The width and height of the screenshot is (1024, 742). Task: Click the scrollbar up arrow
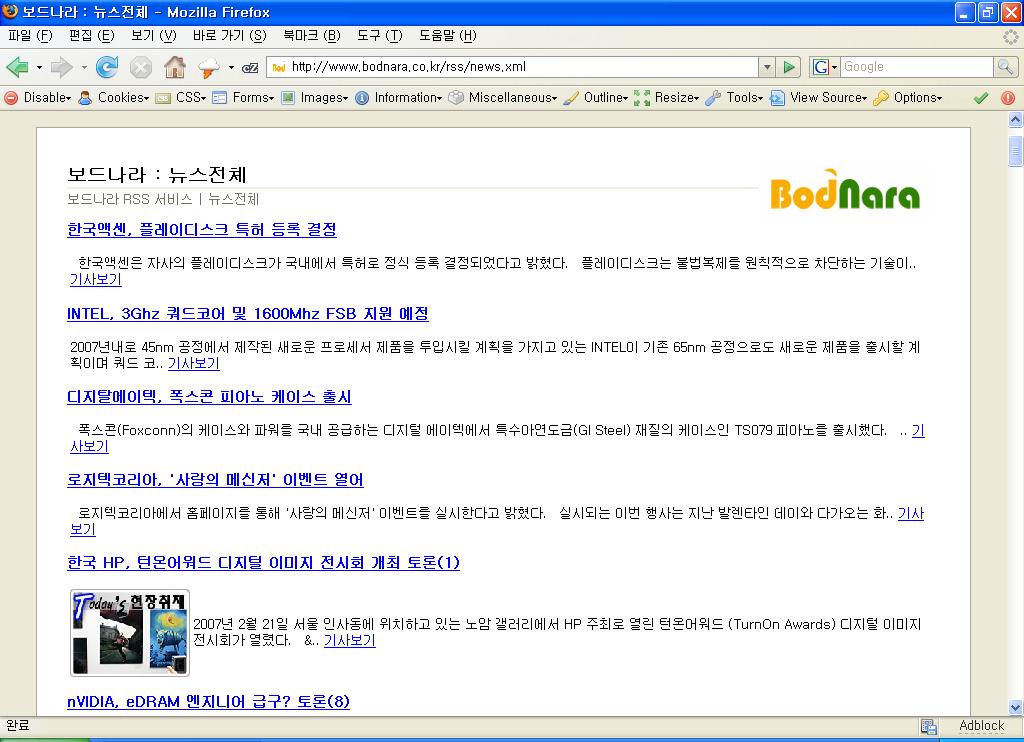(x=1015, y=119)
